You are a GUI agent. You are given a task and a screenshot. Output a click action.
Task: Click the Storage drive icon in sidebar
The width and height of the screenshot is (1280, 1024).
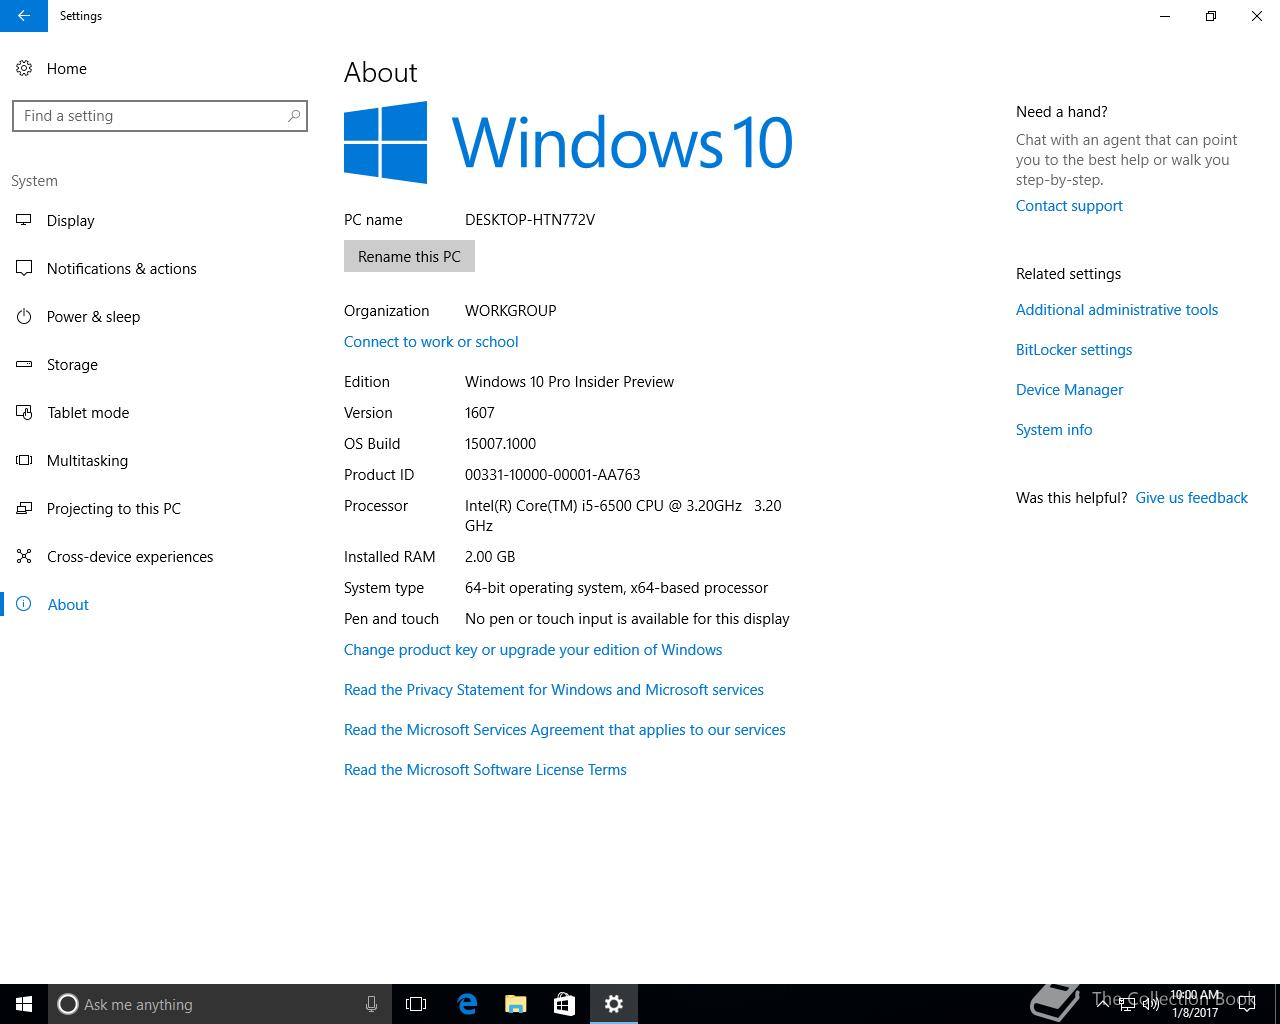pos(24,364)
